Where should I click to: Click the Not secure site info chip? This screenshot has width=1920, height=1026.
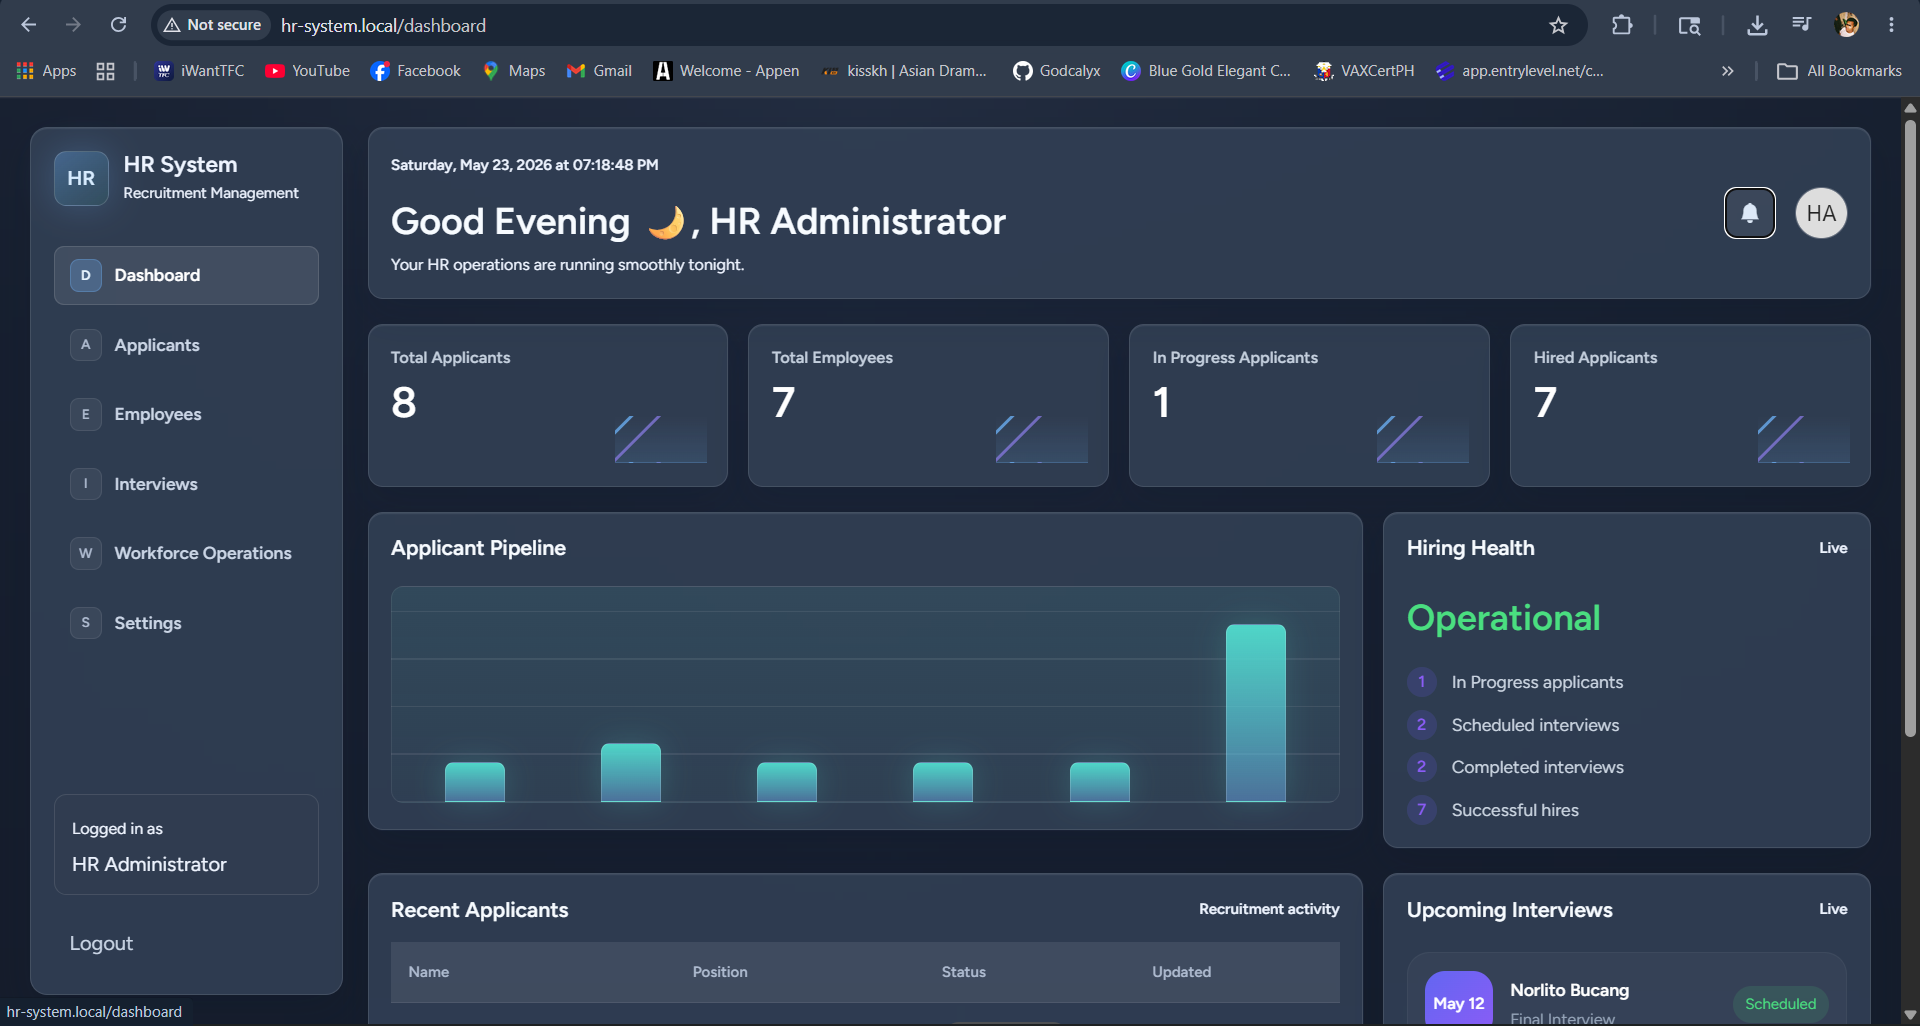(x=213, y=25)
